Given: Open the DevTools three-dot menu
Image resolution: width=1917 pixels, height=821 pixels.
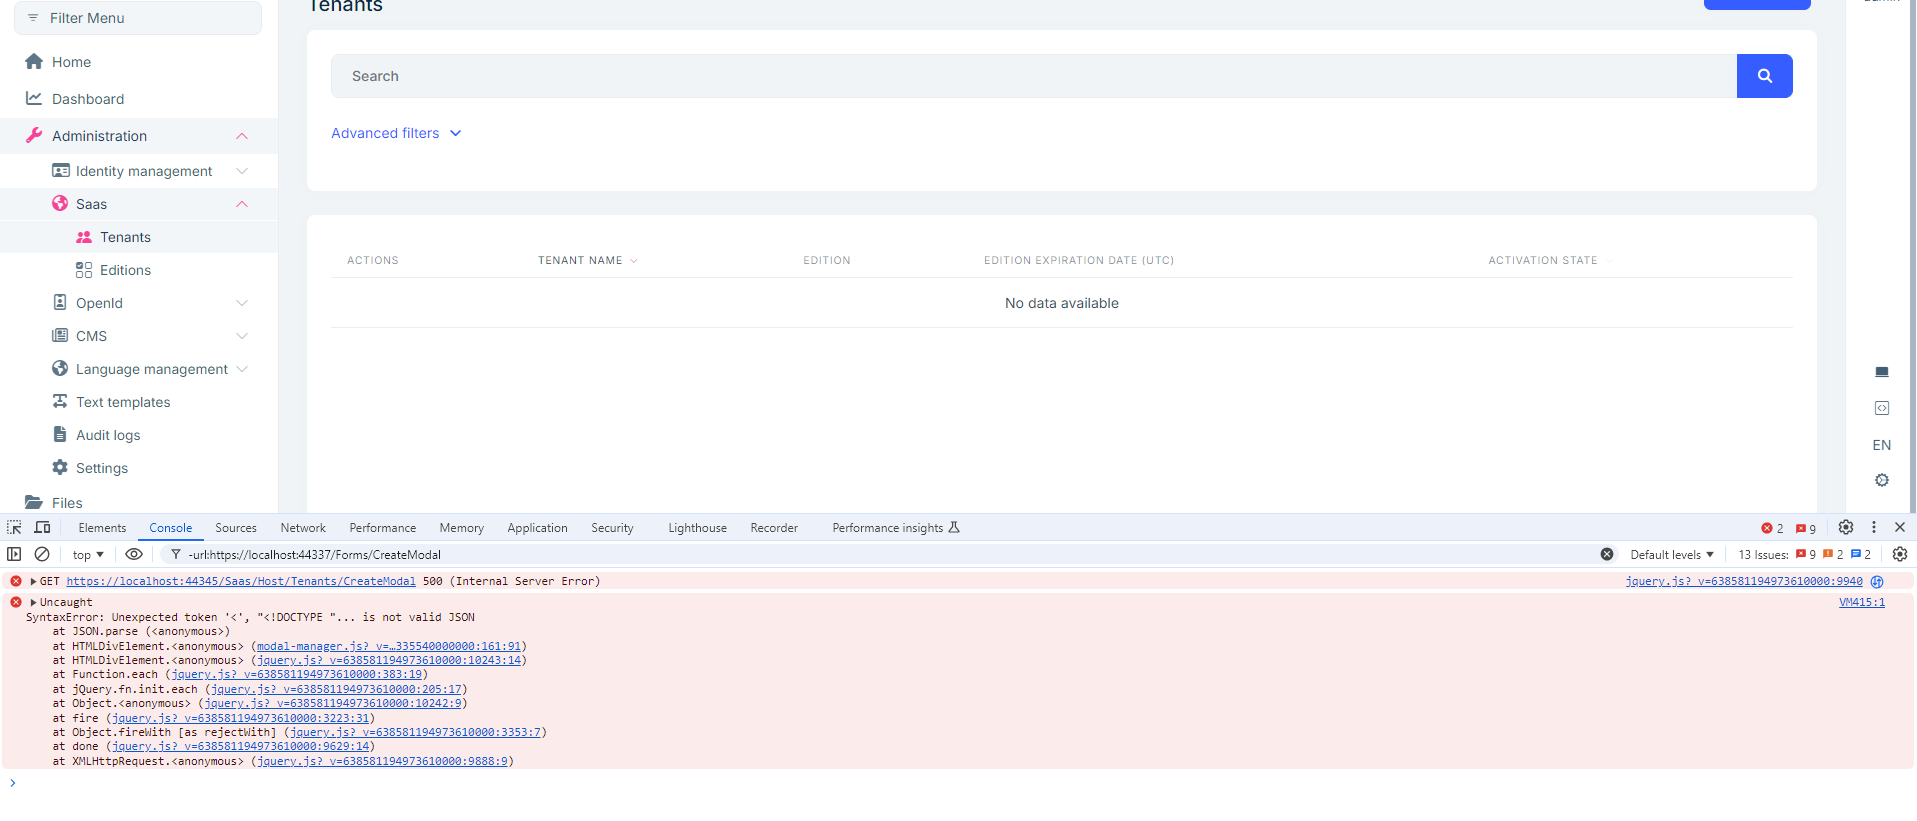Looking at the screenshot, I should [x=1874, y=528].
